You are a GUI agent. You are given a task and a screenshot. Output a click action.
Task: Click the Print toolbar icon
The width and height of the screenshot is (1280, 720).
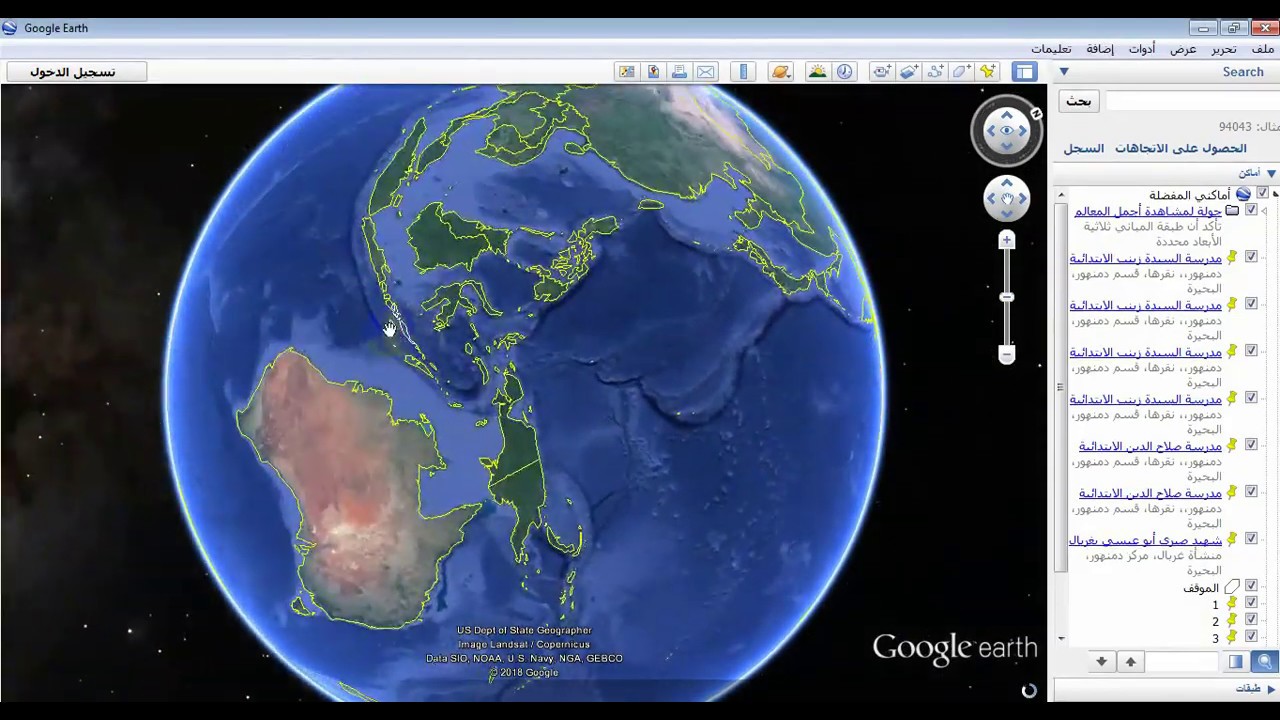[680, 71]
